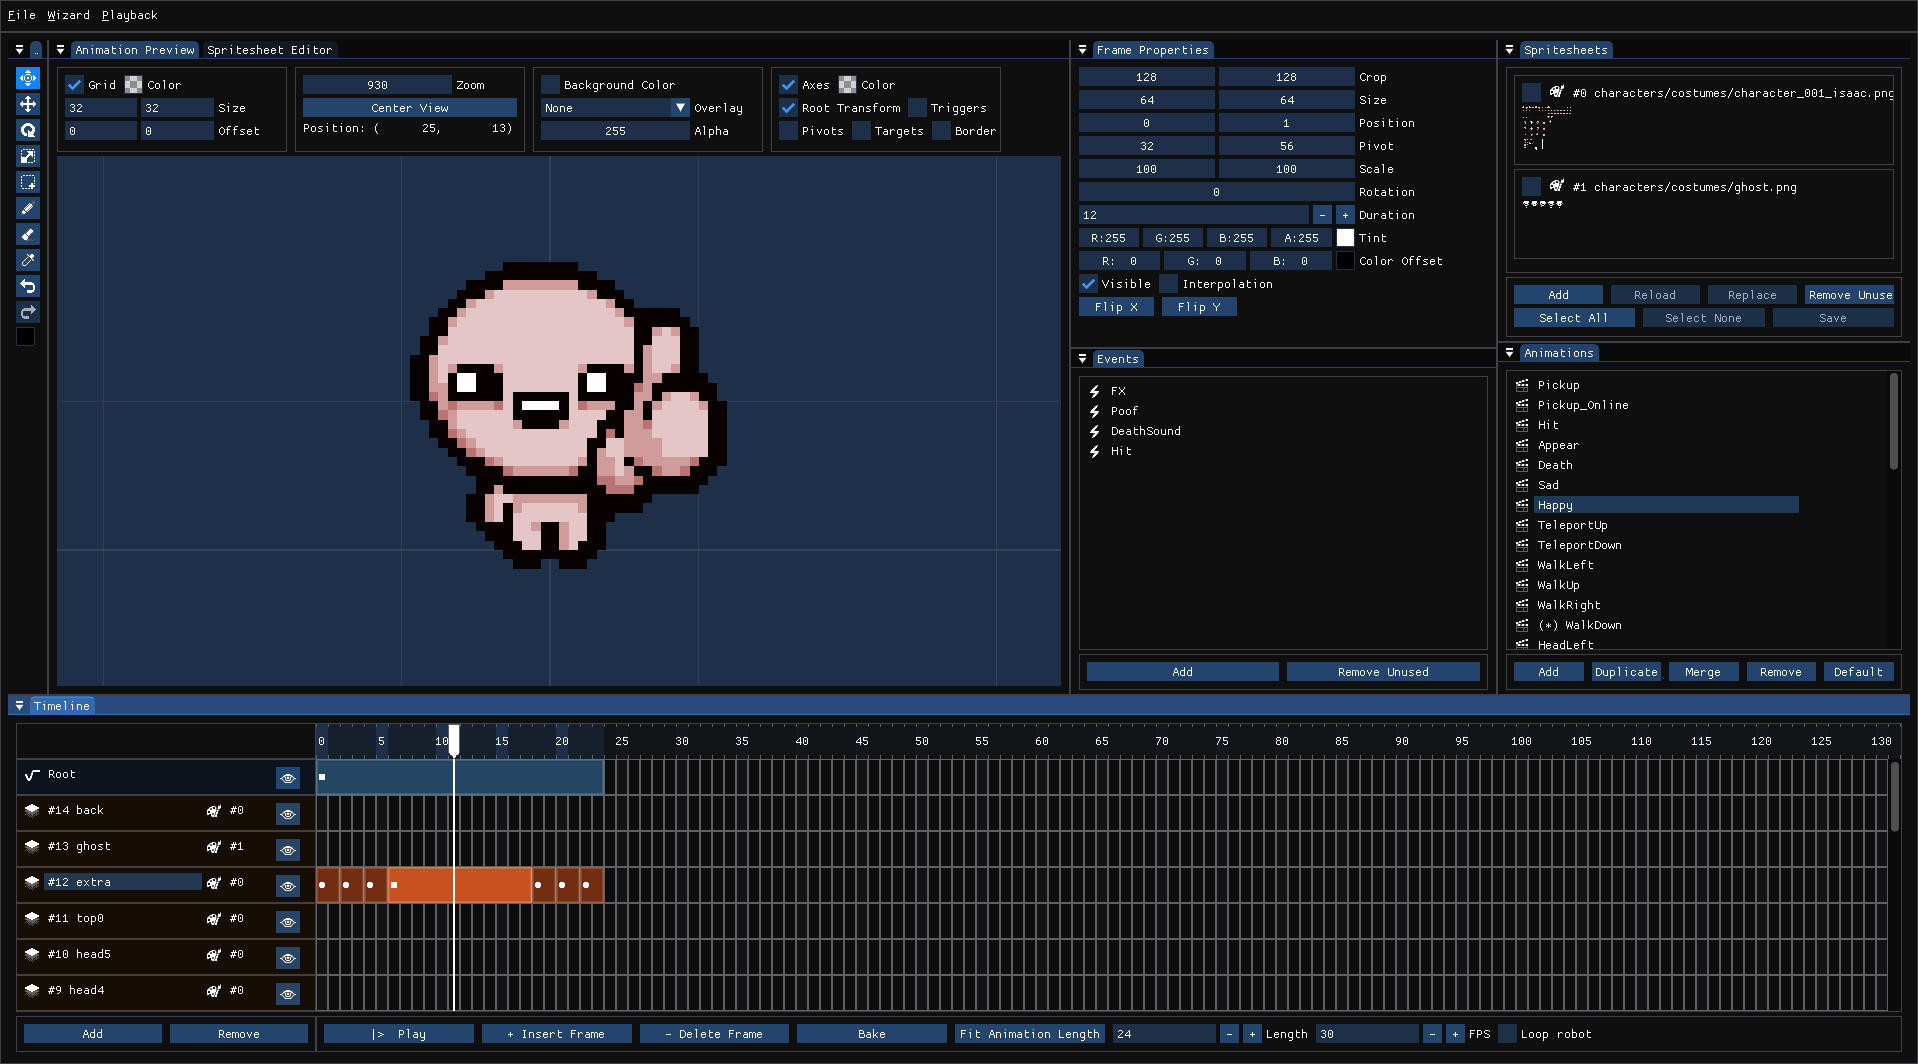The width and height of the screenshot is (1918, 1064).
Task: Click the spritesheet icon for ghost.png
Action: point(1556,187)
